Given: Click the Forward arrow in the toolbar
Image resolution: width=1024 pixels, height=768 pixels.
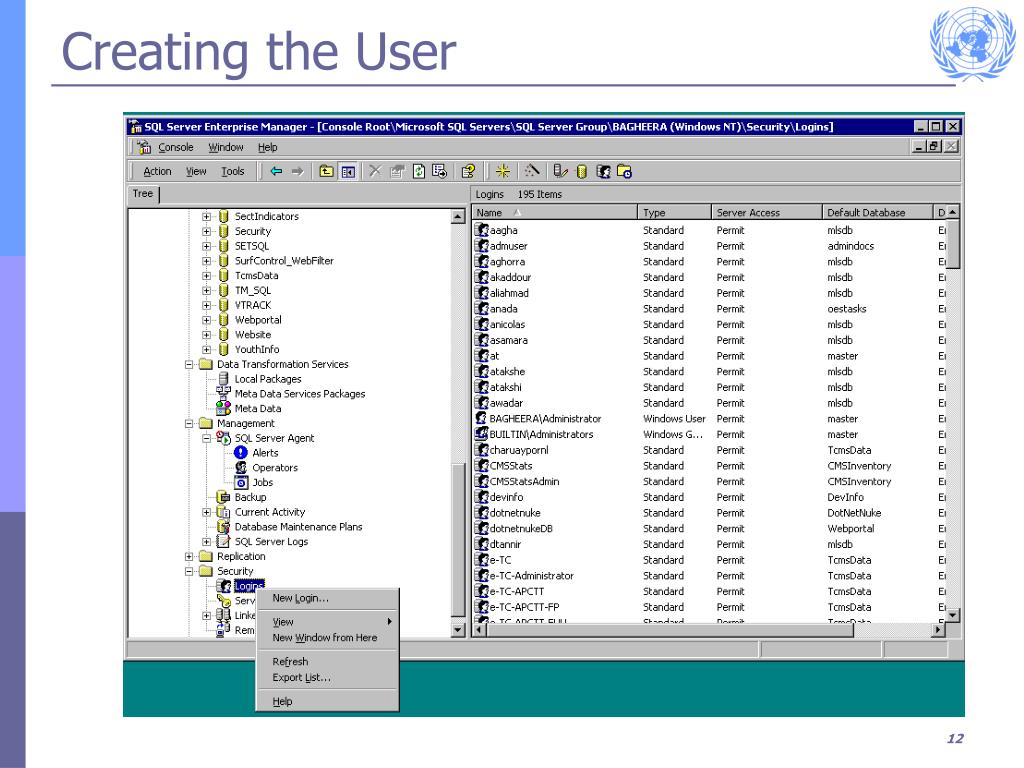Looking at the screenshot, I should coord(298,171).
